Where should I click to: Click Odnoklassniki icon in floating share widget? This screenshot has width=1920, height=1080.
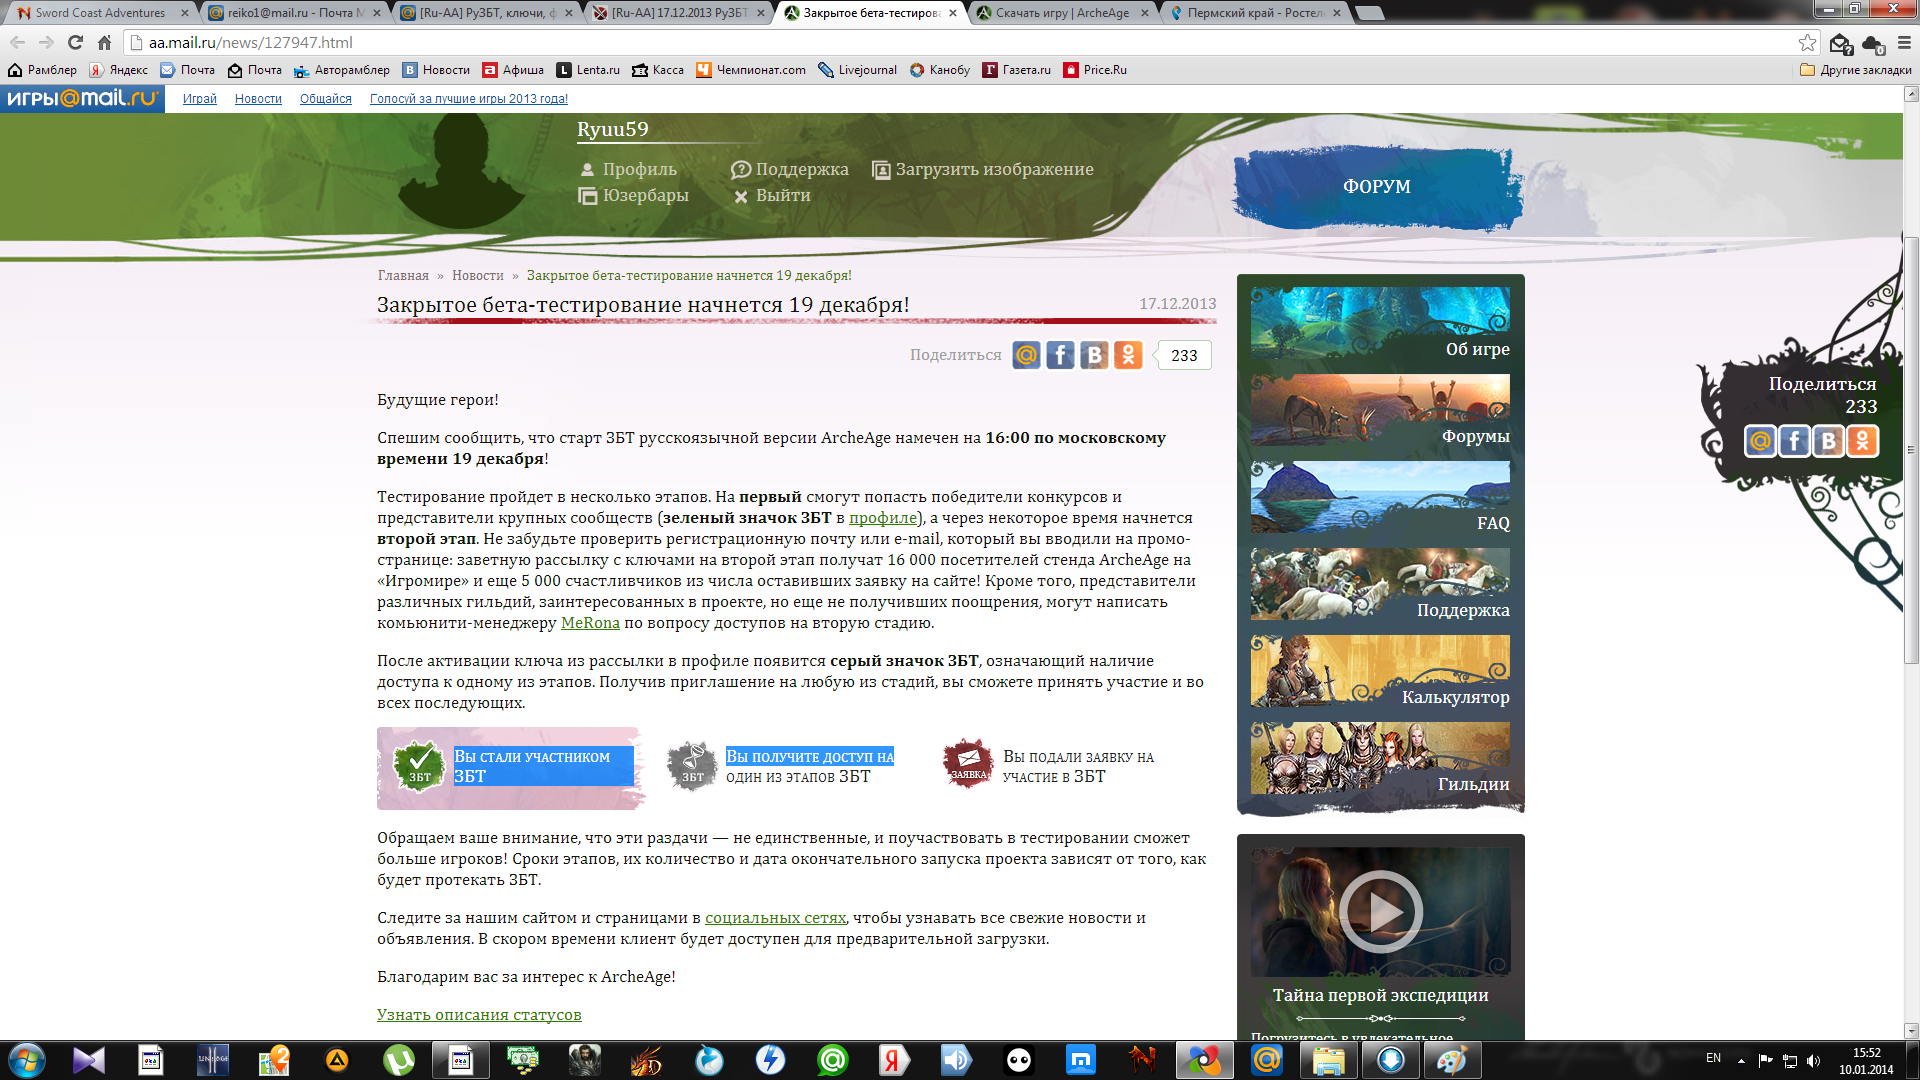(x=1862, y=441)
